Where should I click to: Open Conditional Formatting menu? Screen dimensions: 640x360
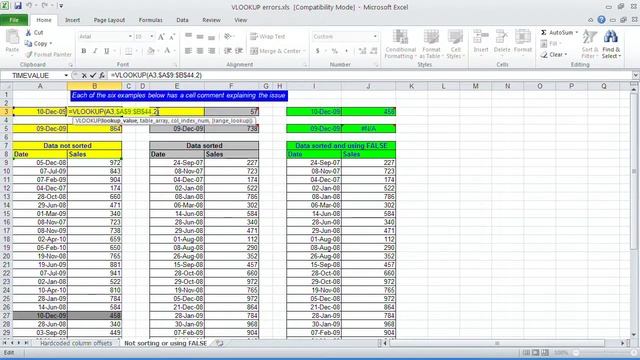[400, 44]
